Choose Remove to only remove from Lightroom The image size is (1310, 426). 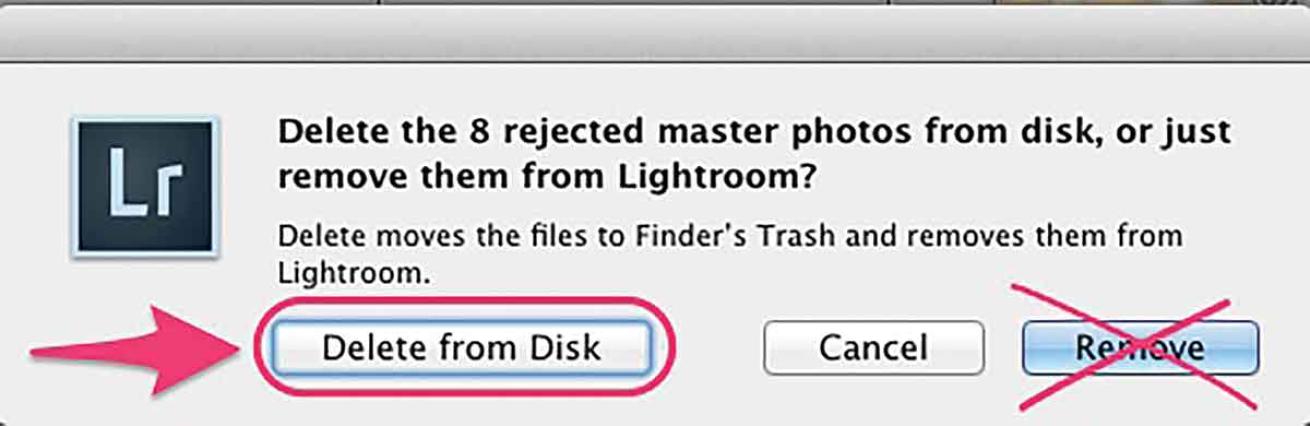(1140, 347)
